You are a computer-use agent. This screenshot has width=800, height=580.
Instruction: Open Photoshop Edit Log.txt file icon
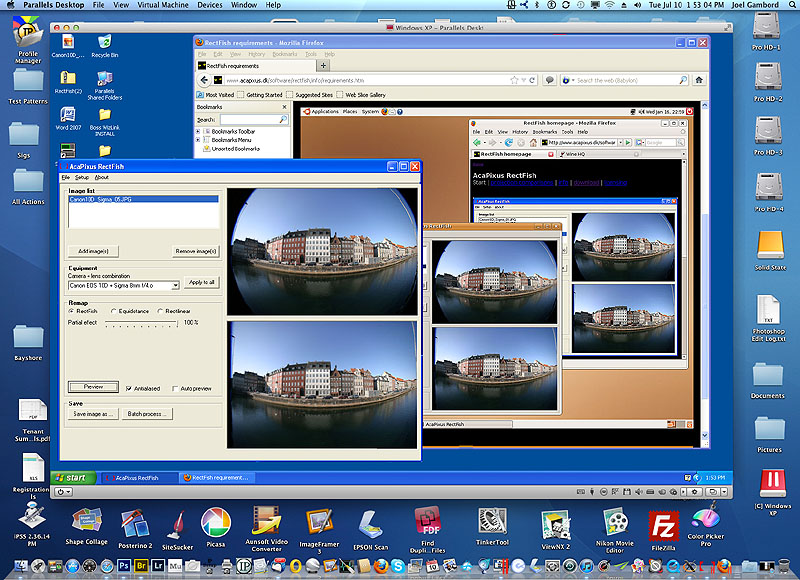coord(768,310)
